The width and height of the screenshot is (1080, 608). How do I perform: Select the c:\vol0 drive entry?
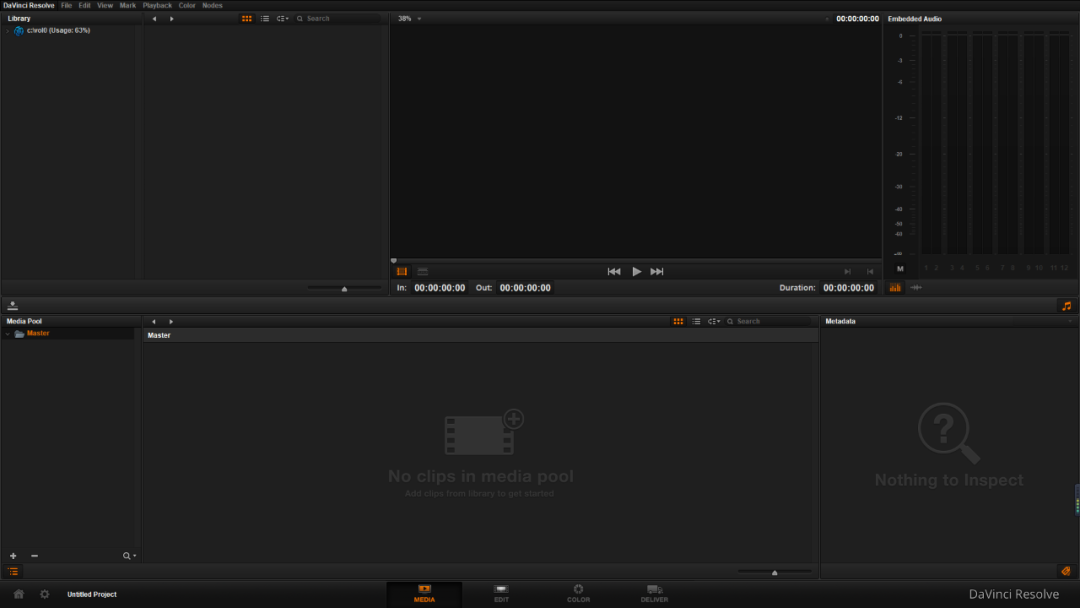(x=59, y=30)
